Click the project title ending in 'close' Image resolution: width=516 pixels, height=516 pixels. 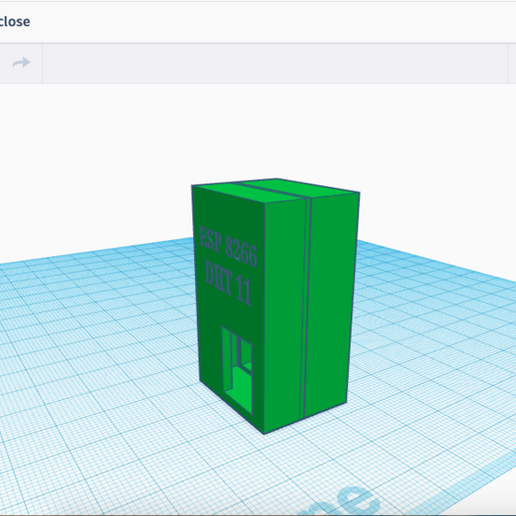point(15,22)
